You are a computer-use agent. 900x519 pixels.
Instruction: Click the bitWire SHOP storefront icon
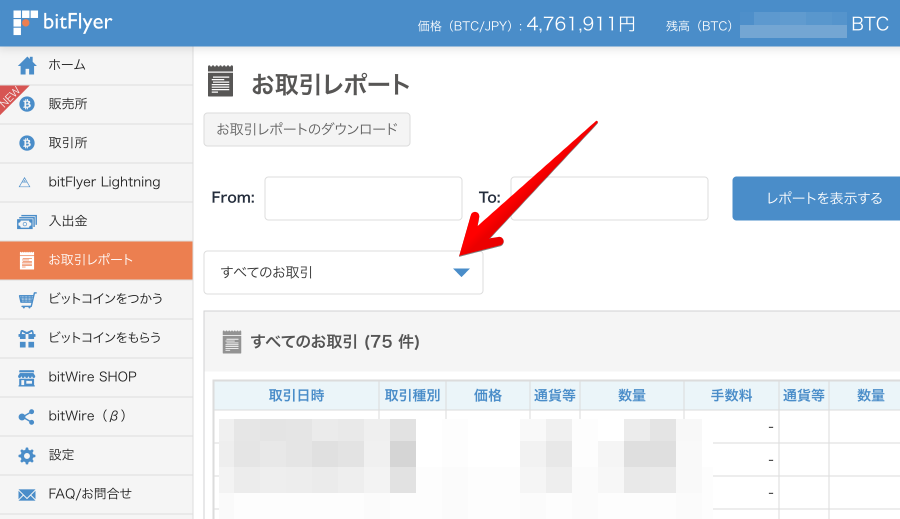pos(26,378)
